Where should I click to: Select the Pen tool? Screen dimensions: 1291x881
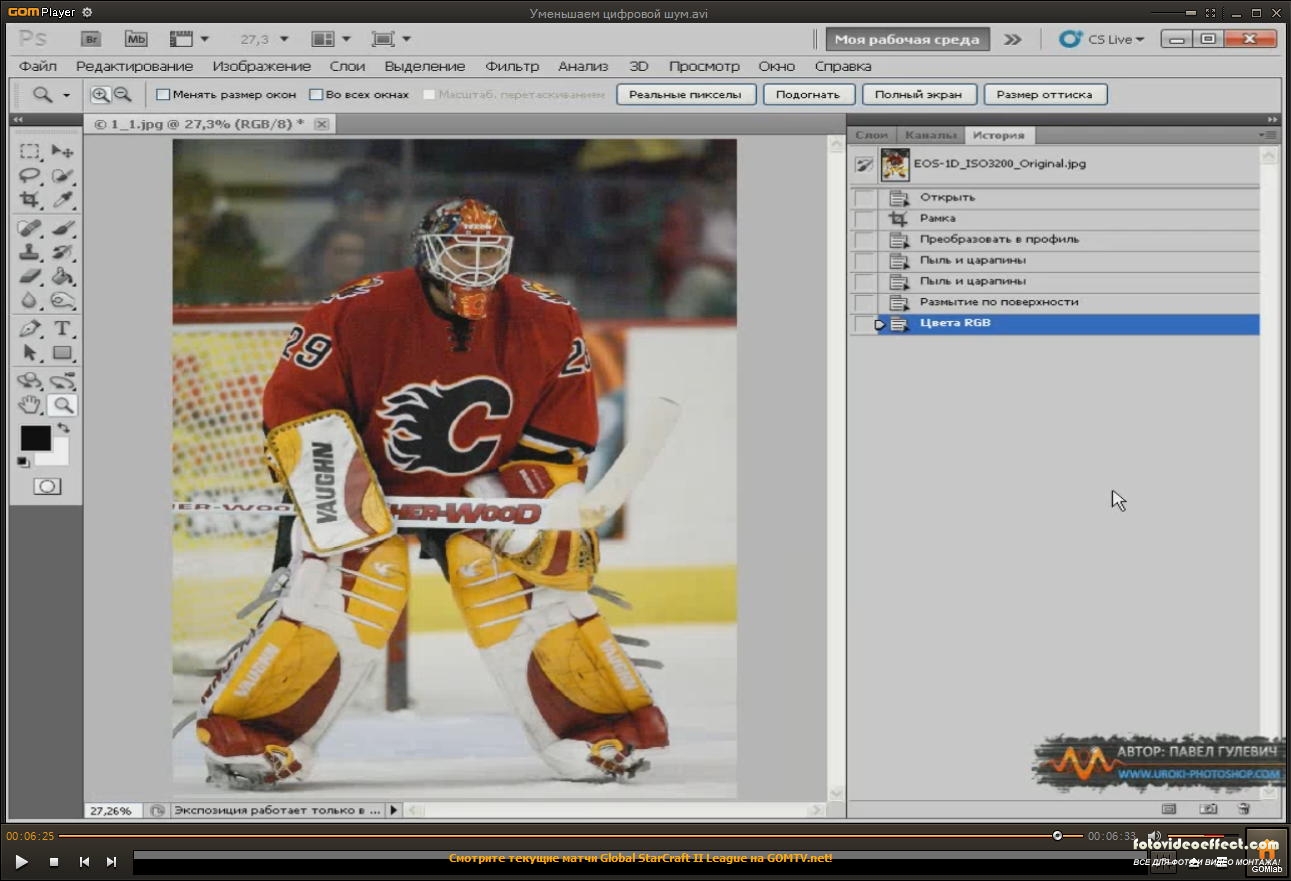point(30,329)
